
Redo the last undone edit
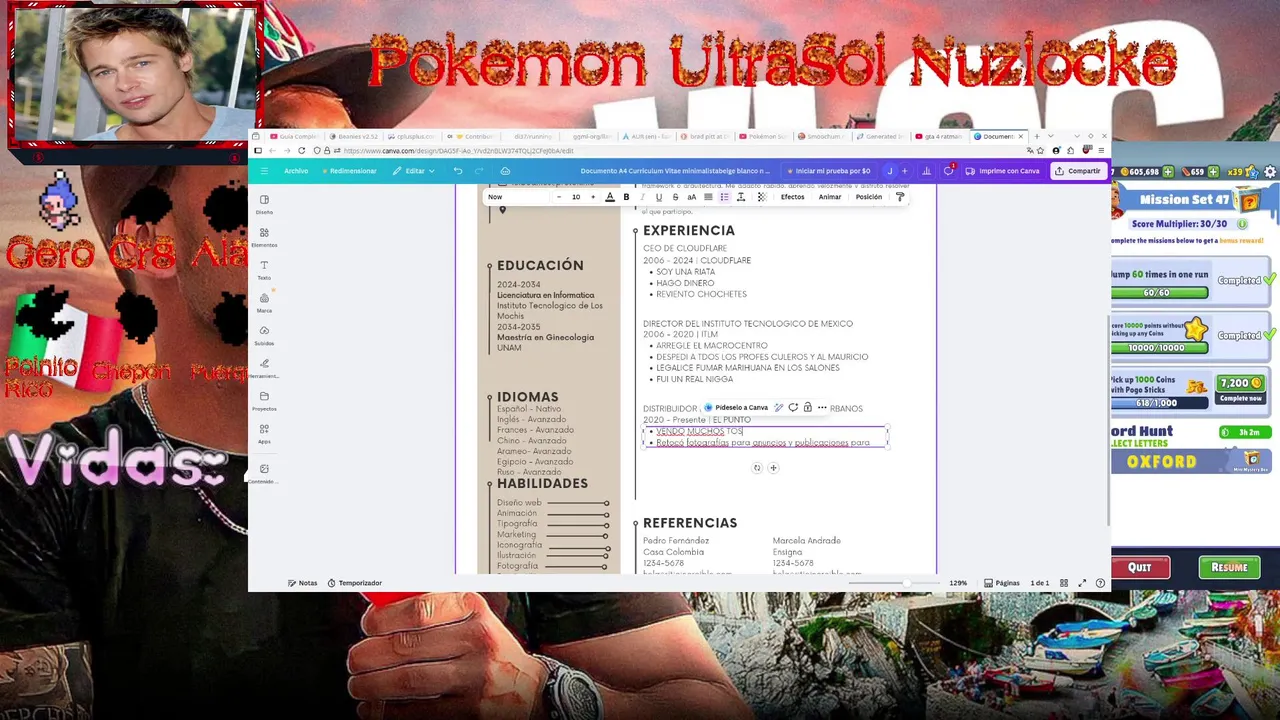pyautogui.click(x=479, y=171)
